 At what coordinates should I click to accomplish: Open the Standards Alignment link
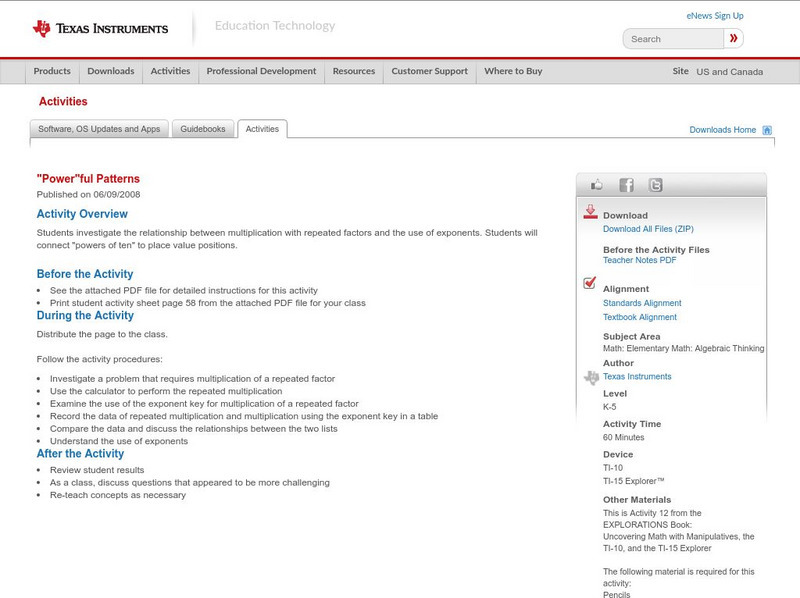[642, 303]
